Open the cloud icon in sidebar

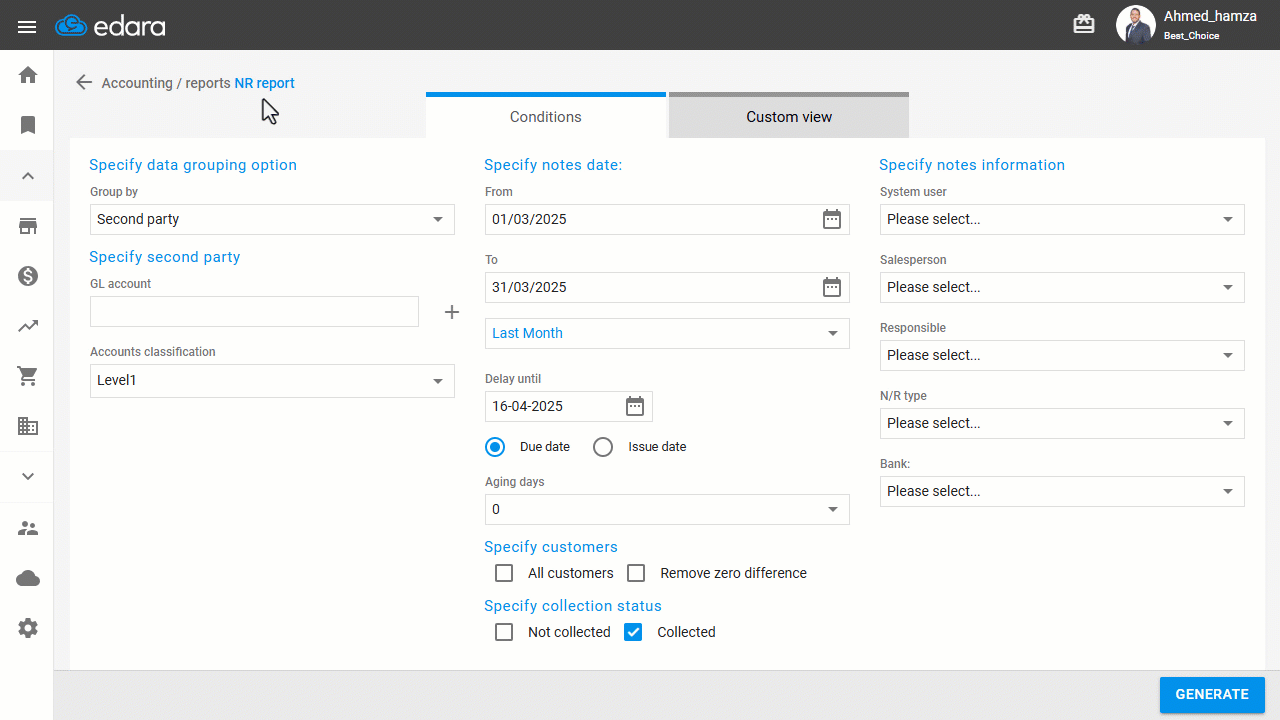pos(28,578)
